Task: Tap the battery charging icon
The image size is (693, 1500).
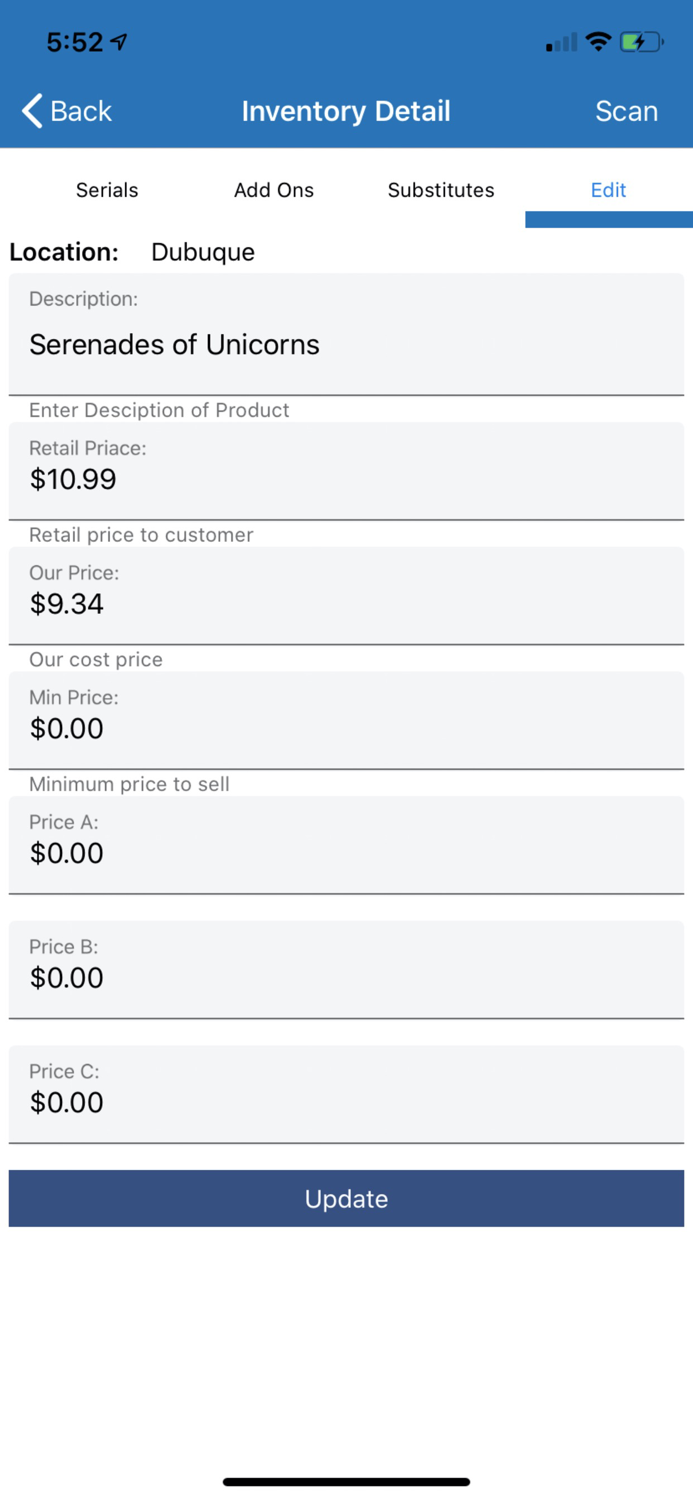Action: point(640,42)
